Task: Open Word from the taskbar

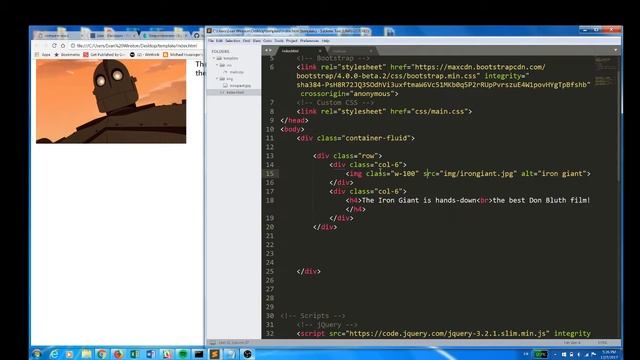Action: point(150,354)
